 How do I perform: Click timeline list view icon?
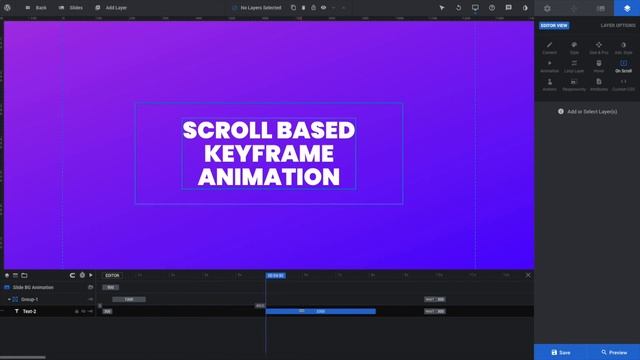(16, 276)
